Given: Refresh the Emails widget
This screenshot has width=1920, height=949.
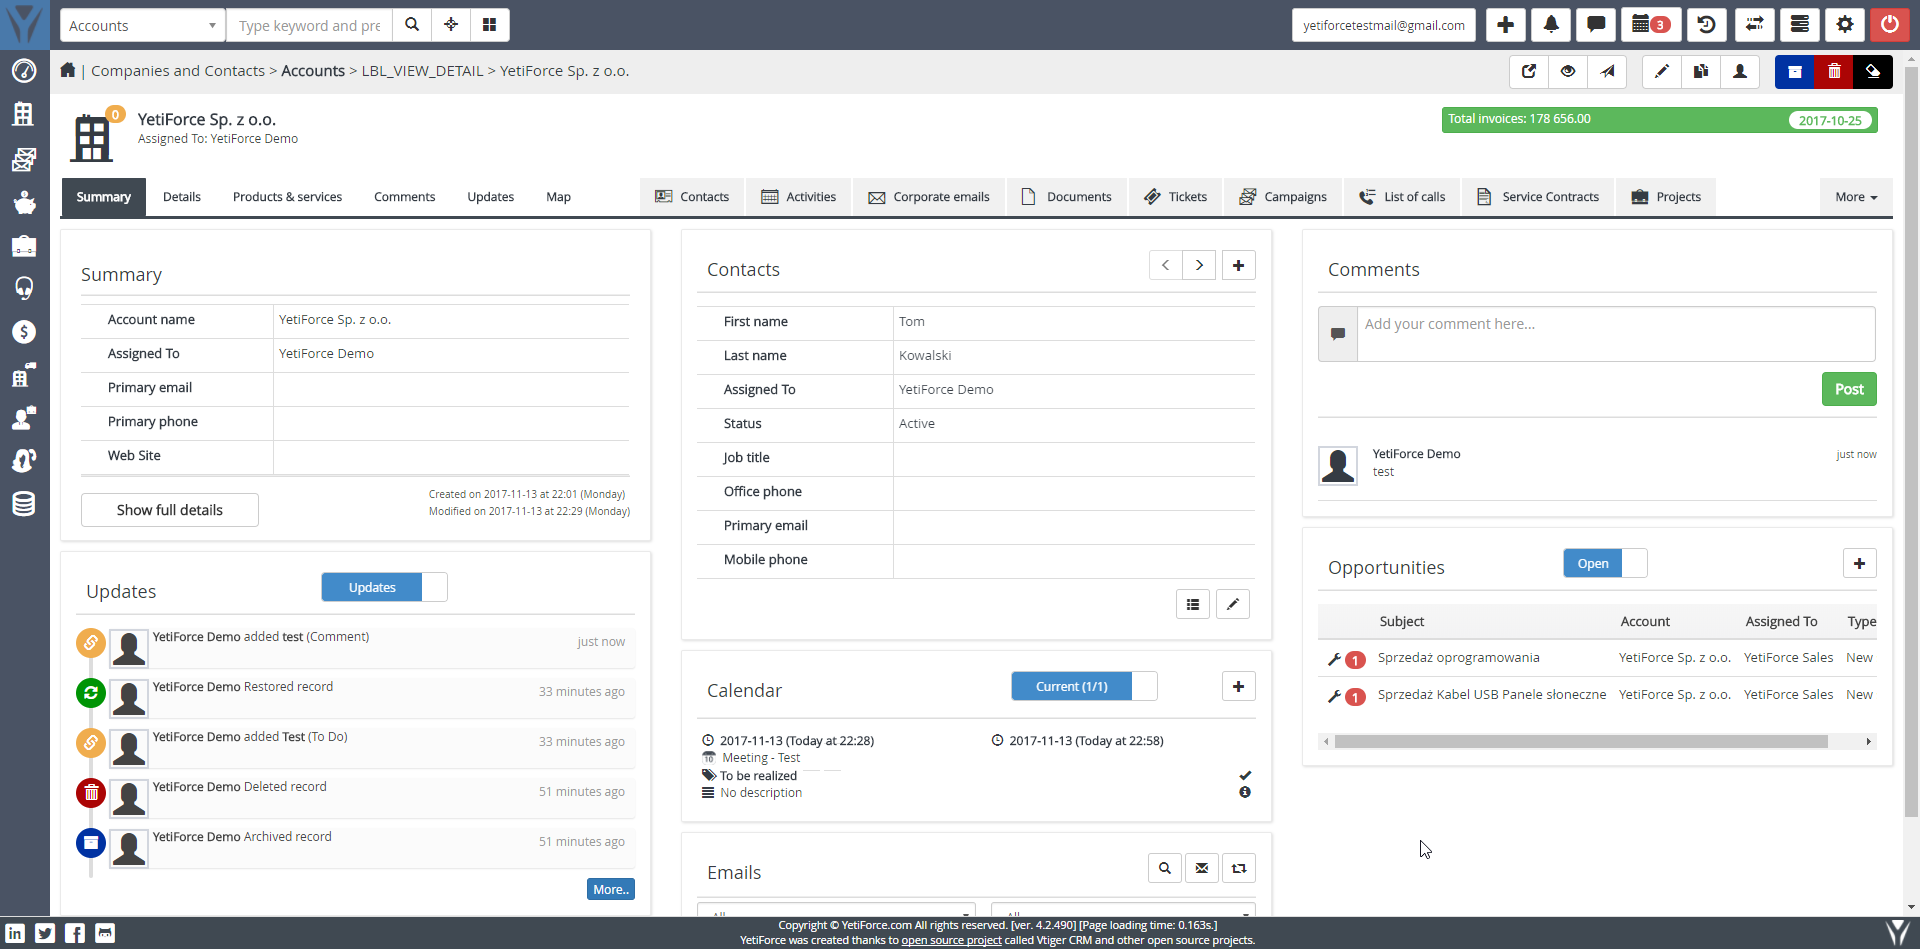Looking at the screenshot, I should (1239, 868).
